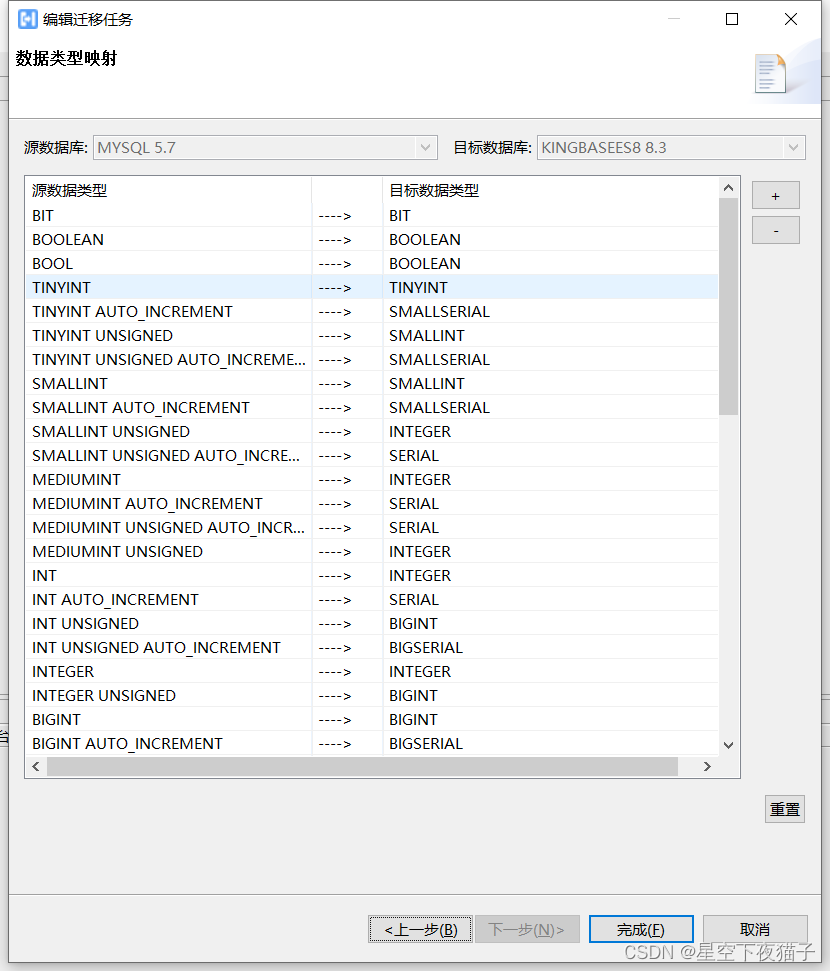The width and height of the screenshot is (830, 971).
Task: Cancel the dialog with 取消
Action: tap(755, 929)
